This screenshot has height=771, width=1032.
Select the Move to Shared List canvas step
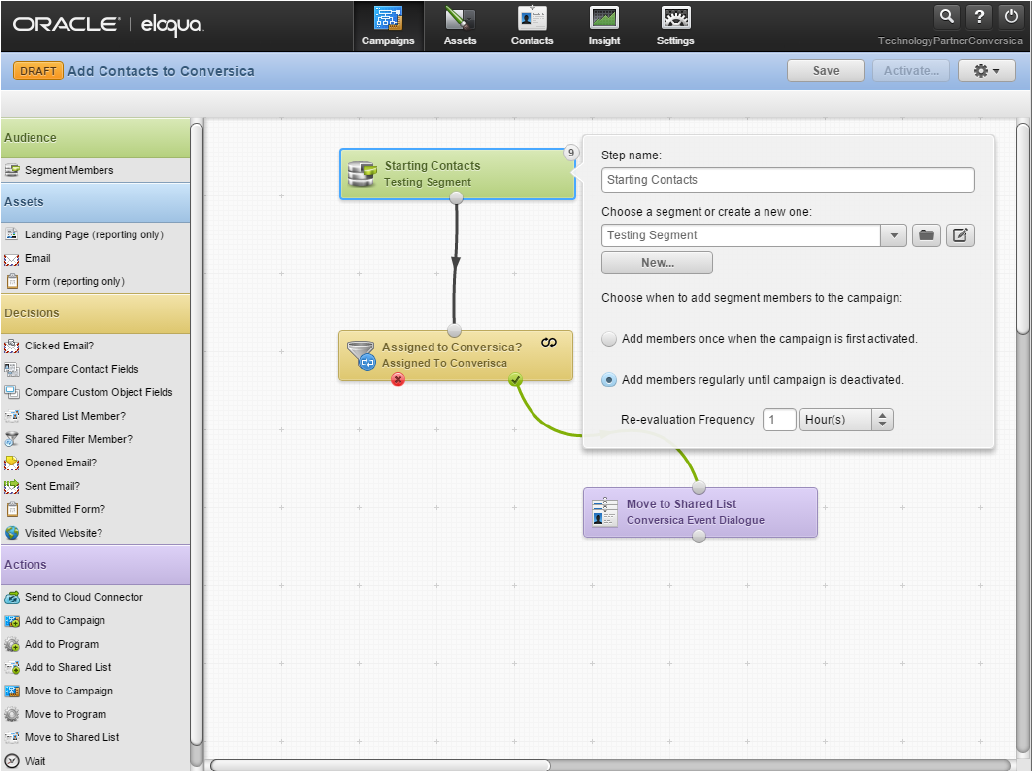coord(700,512)
